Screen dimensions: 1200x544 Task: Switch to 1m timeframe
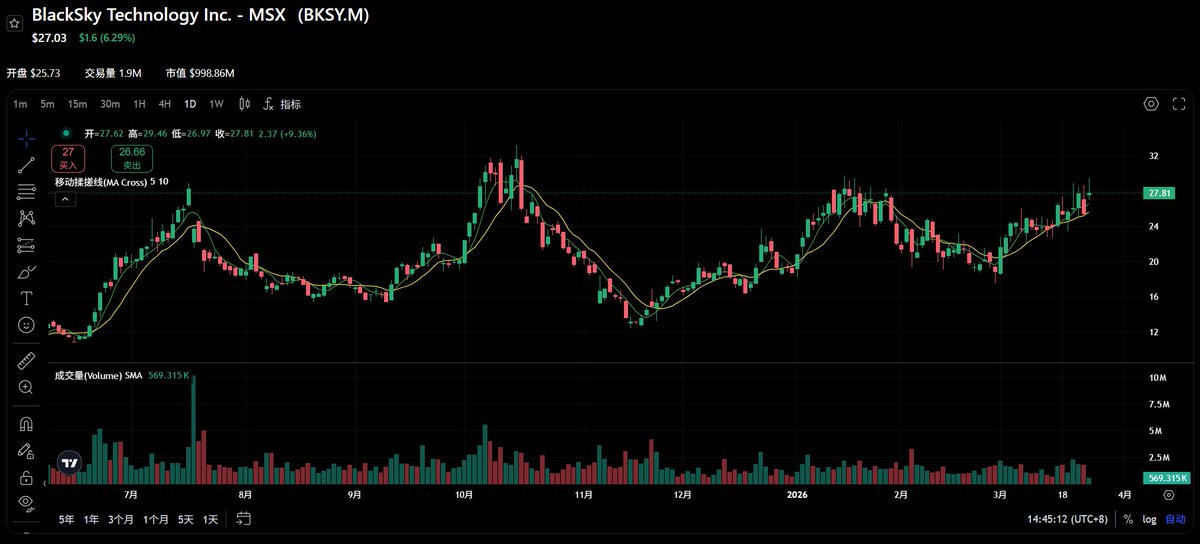[21, 104]
